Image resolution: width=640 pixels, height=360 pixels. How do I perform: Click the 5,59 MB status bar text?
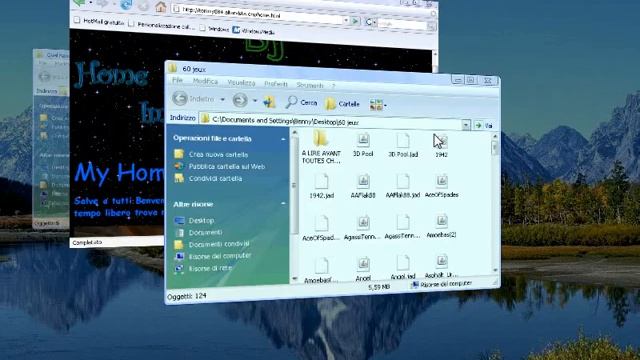(x=379, y=287)
